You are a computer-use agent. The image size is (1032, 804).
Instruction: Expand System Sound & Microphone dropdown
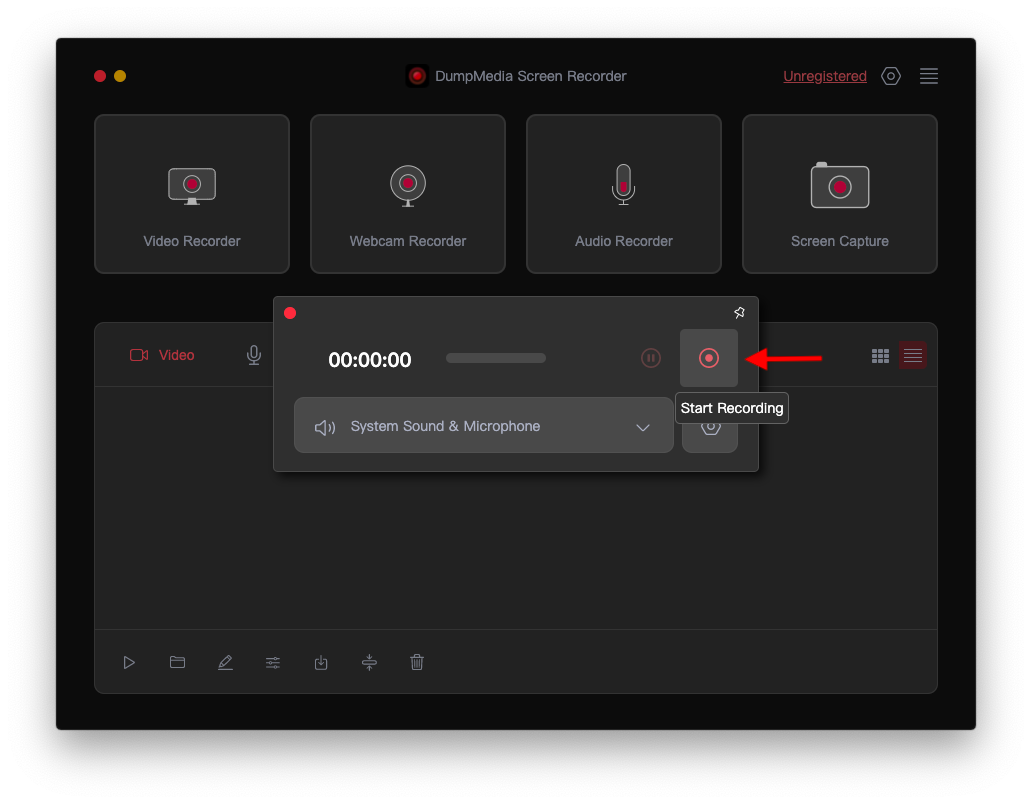[484, 426]
